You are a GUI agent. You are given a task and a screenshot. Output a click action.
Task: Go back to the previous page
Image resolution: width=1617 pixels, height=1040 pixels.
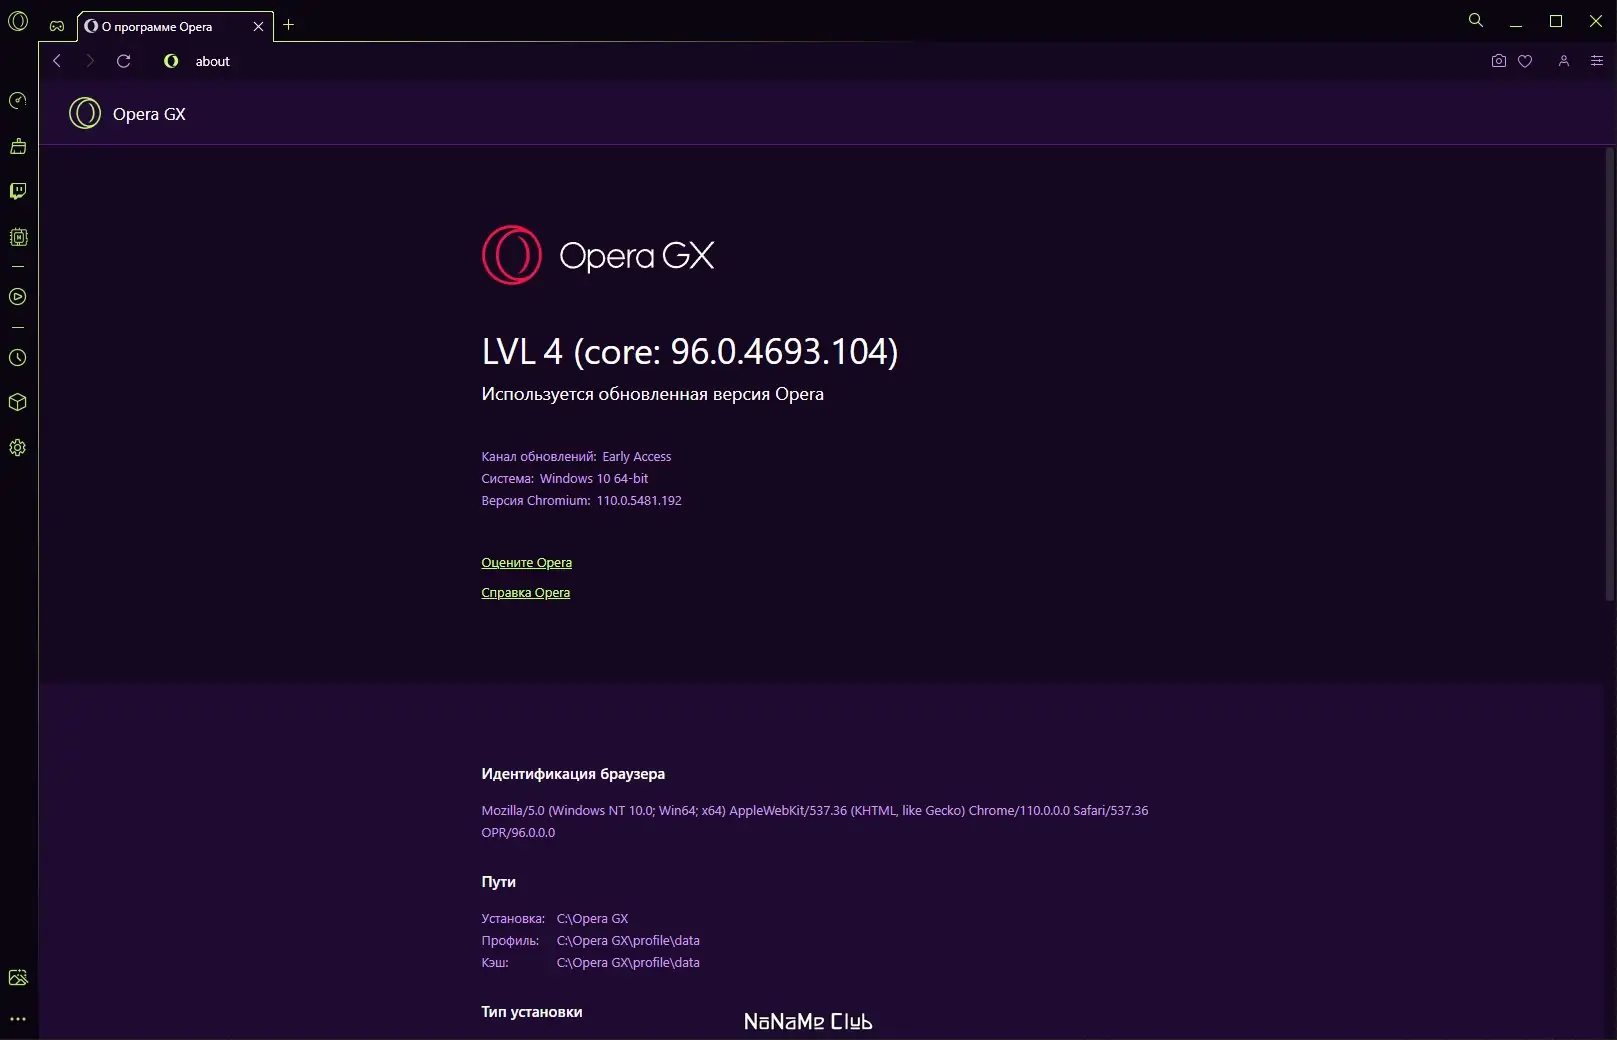tap(57, 61)
